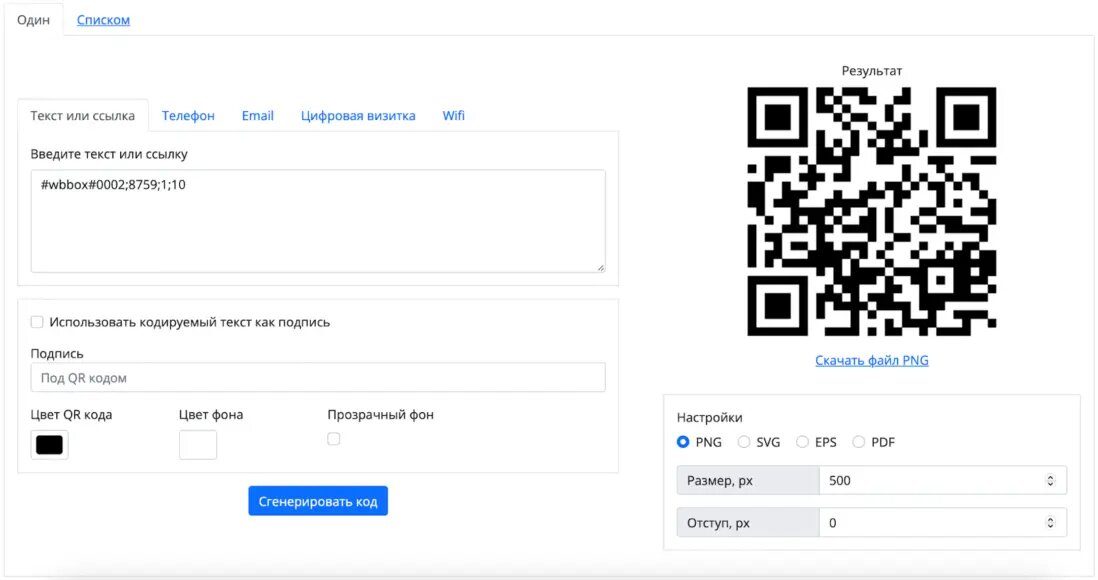The image size is (1098, 580).
Task: Click the Отступ stepper arrows
Action: click(1050, 523)
